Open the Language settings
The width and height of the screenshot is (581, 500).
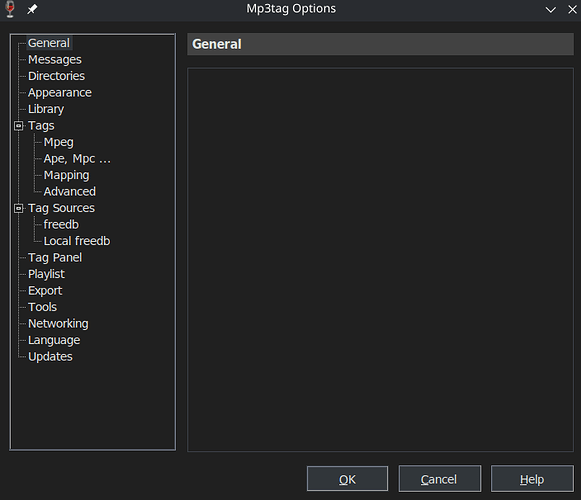pyautogui.click(x=54, y=340)
